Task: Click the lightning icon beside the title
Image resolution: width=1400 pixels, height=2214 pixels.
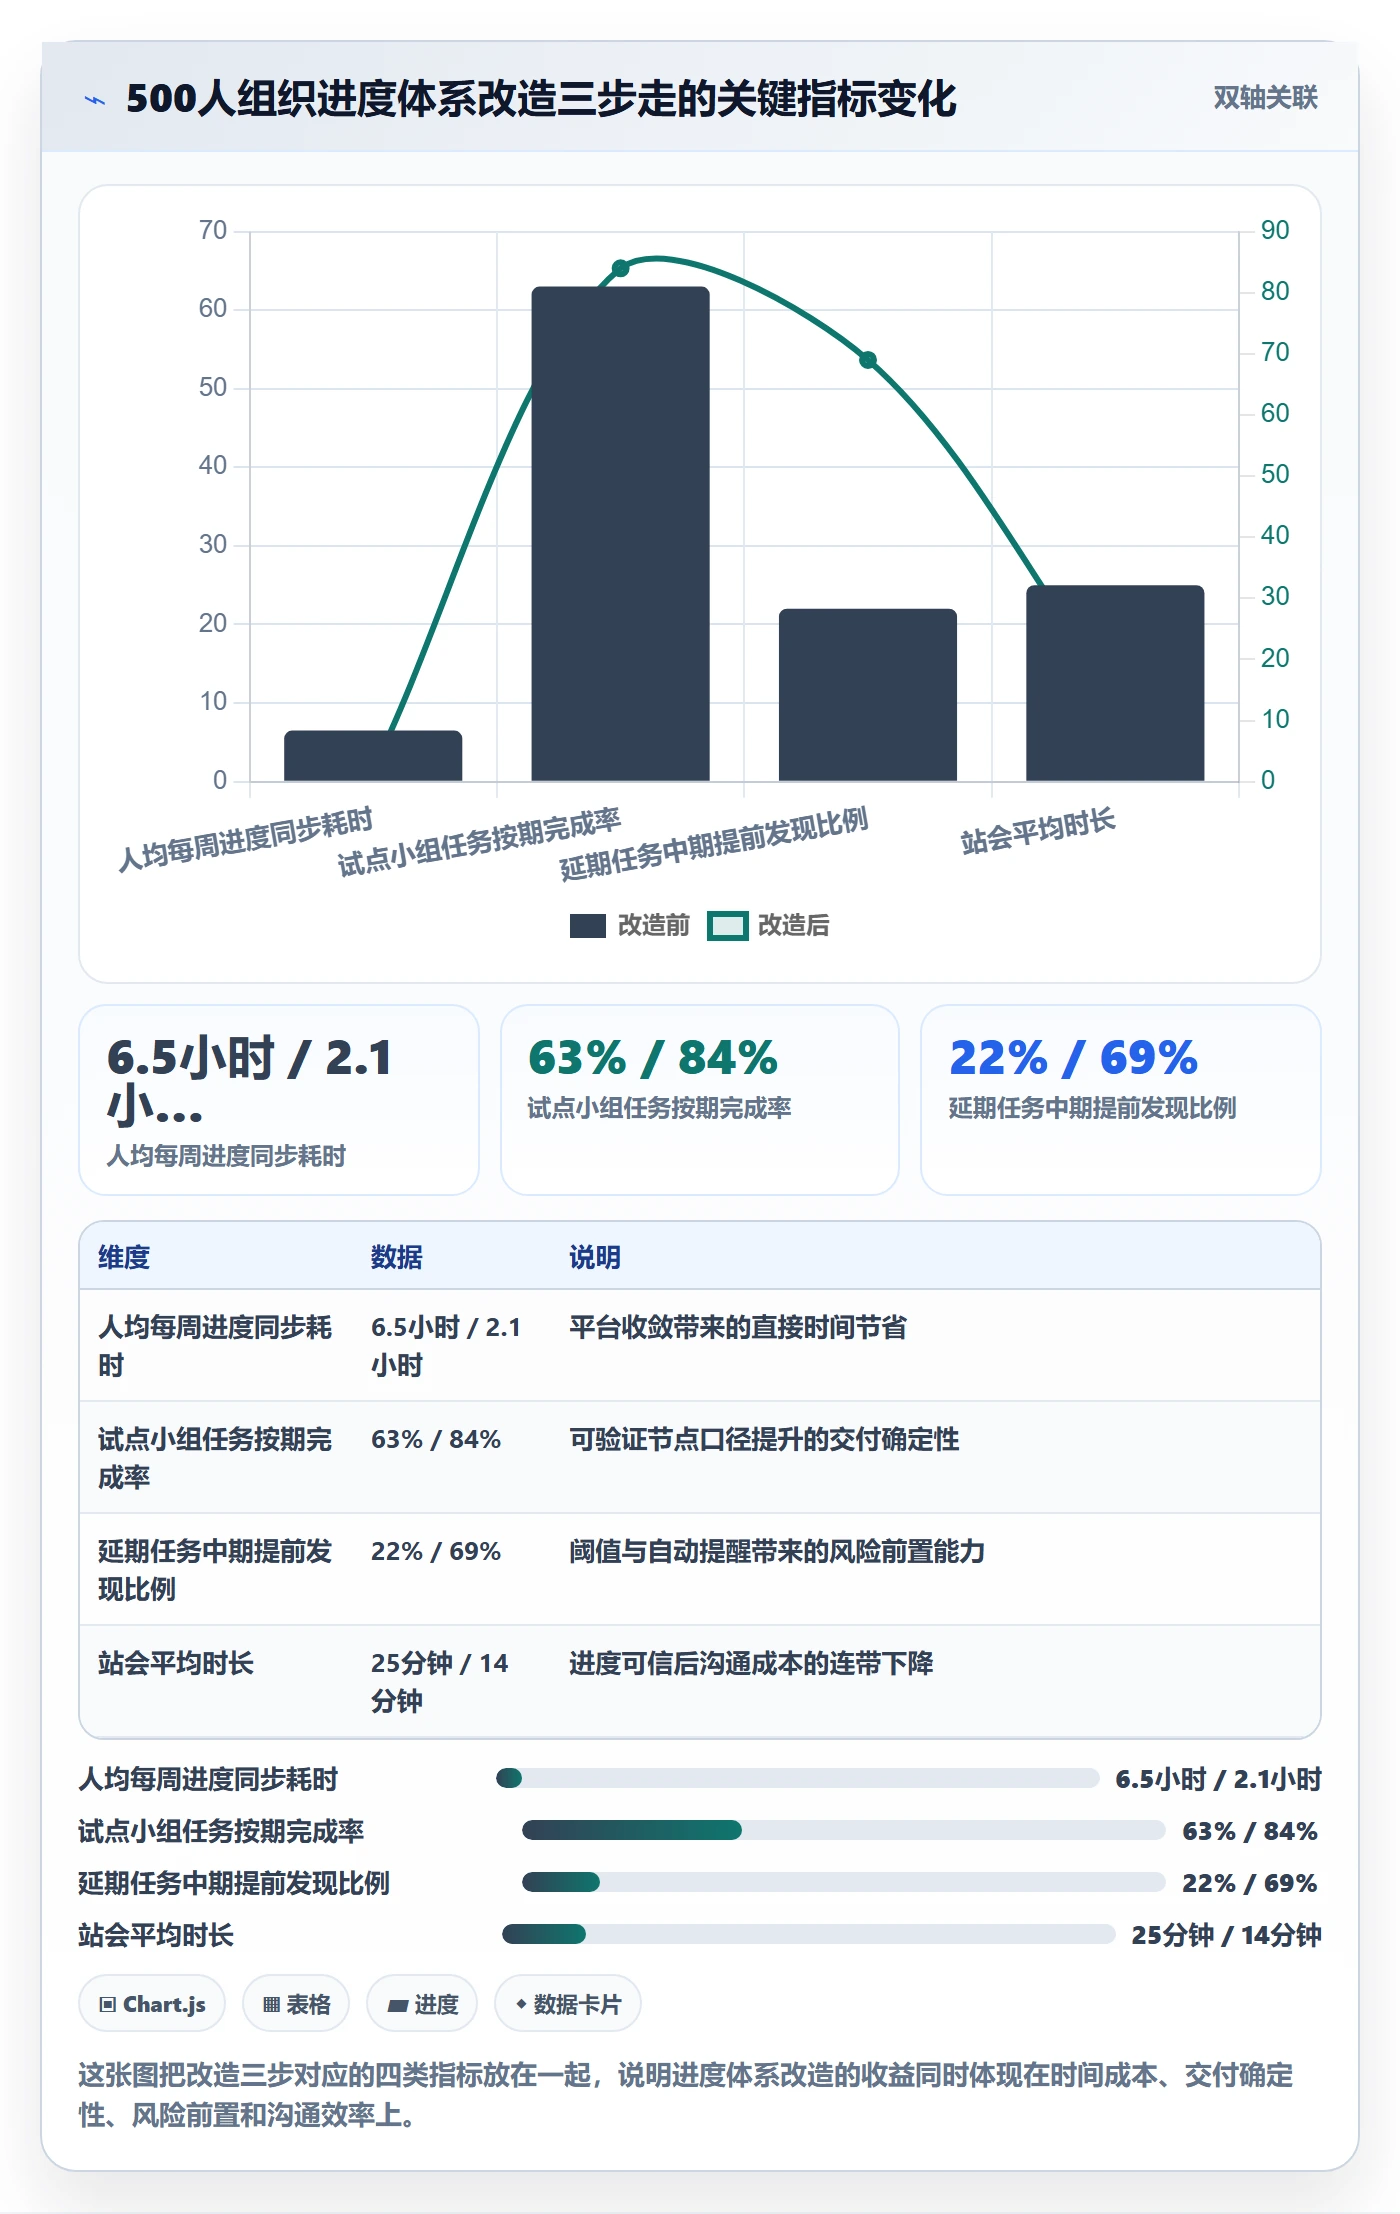Action: tap(95, 99)
